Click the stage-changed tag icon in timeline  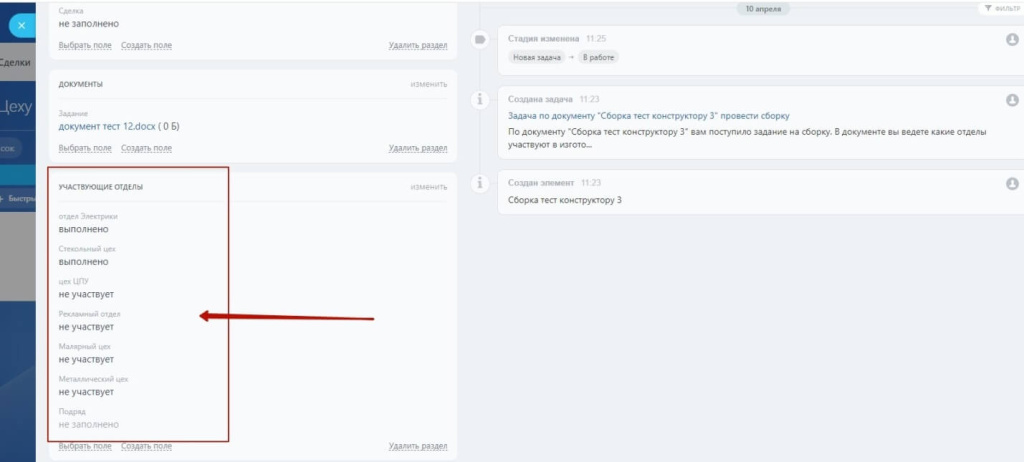(x=480, y=39)
